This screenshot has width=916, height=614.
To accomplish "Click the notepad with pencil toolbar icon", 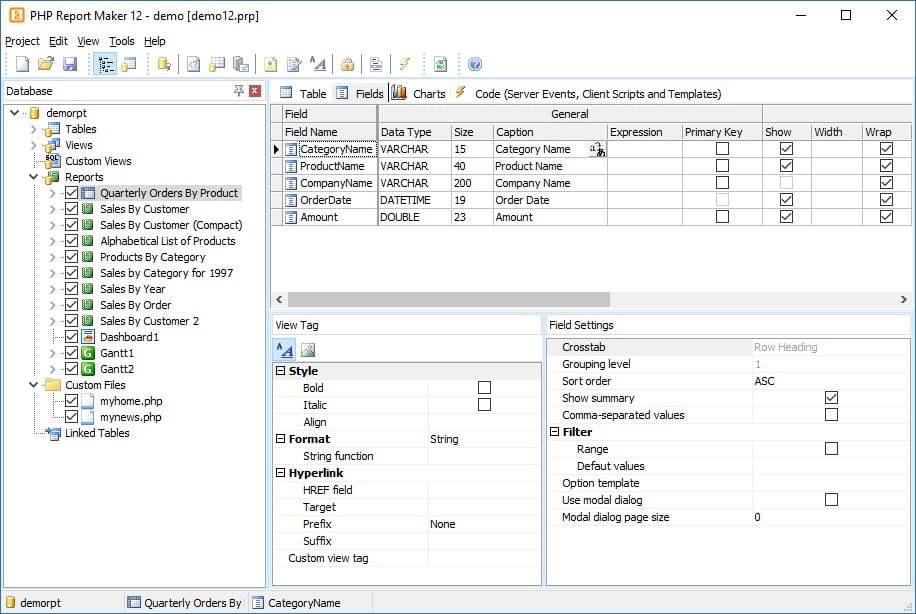I will pos(294,64).
